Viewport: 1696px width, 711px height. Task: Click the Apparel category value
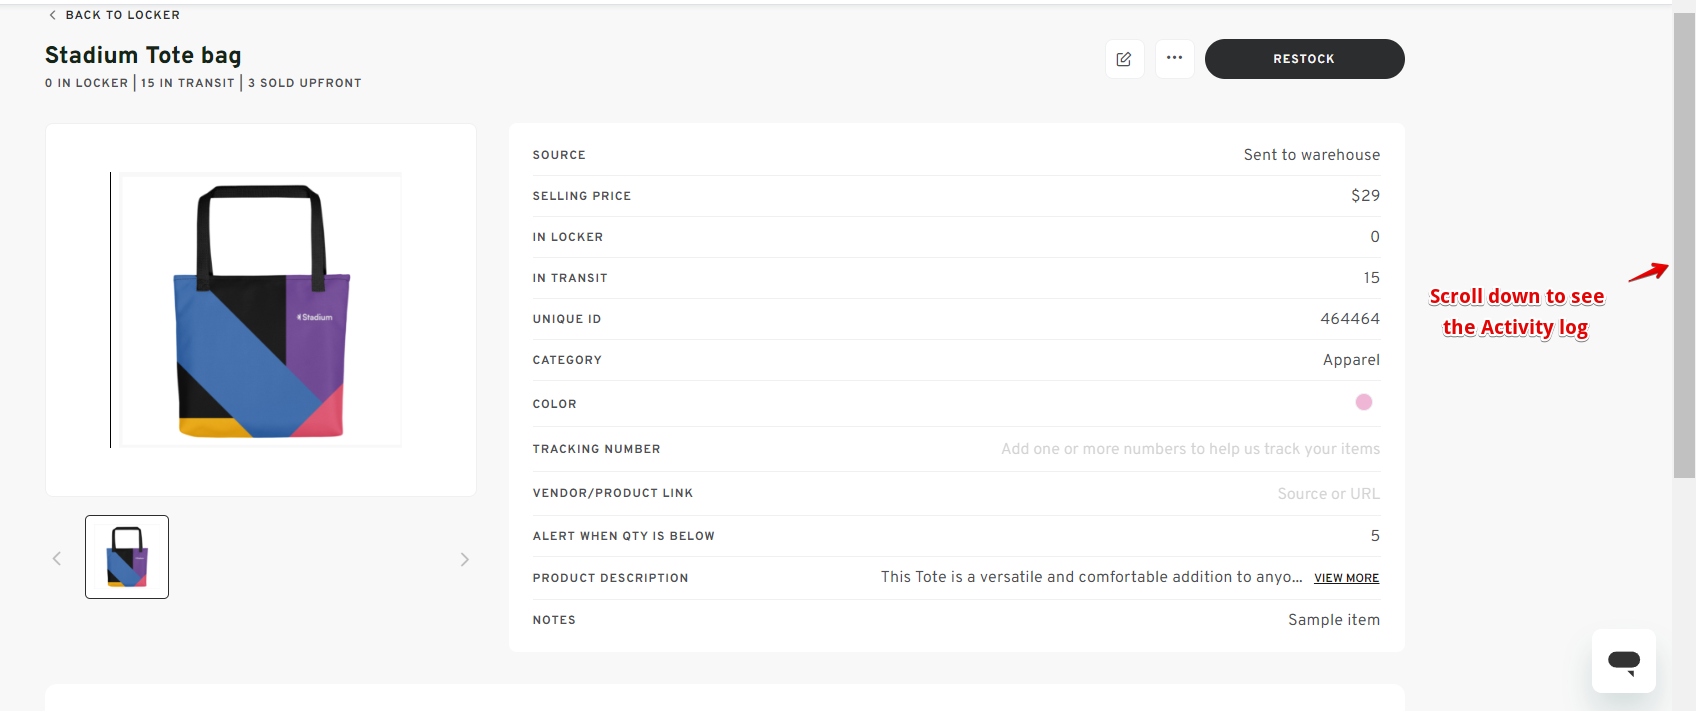tap(1350, 360)
